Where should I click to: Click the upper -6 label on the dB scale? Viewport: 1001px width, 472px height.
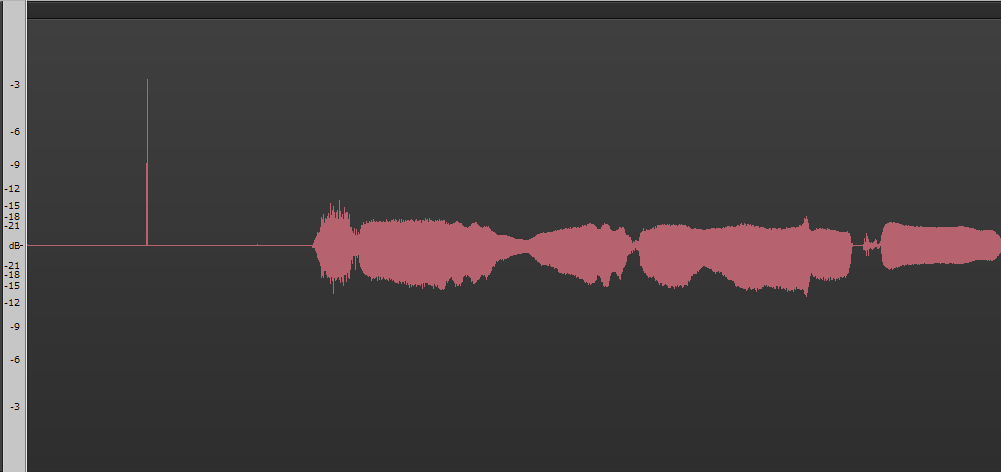(15, 132)
